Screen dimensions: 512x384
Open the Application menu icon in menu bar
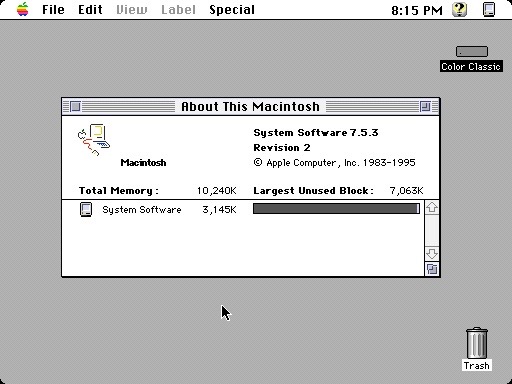489,9
